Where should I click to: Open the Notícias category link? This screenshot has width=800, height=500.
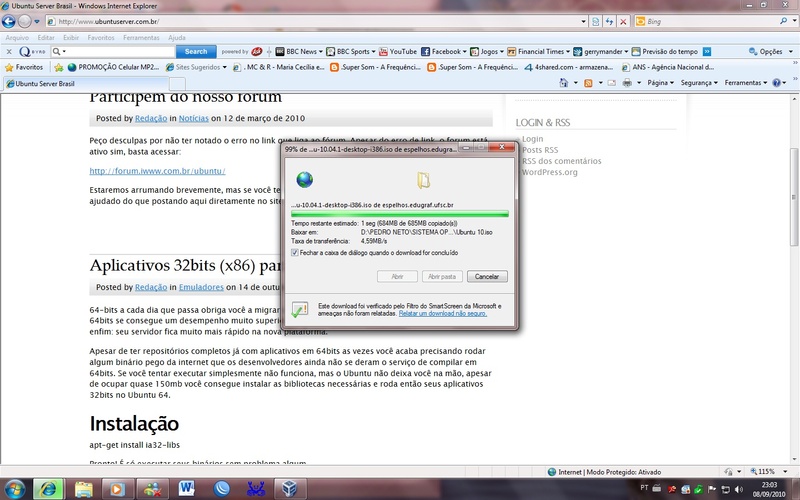[193, 118]
